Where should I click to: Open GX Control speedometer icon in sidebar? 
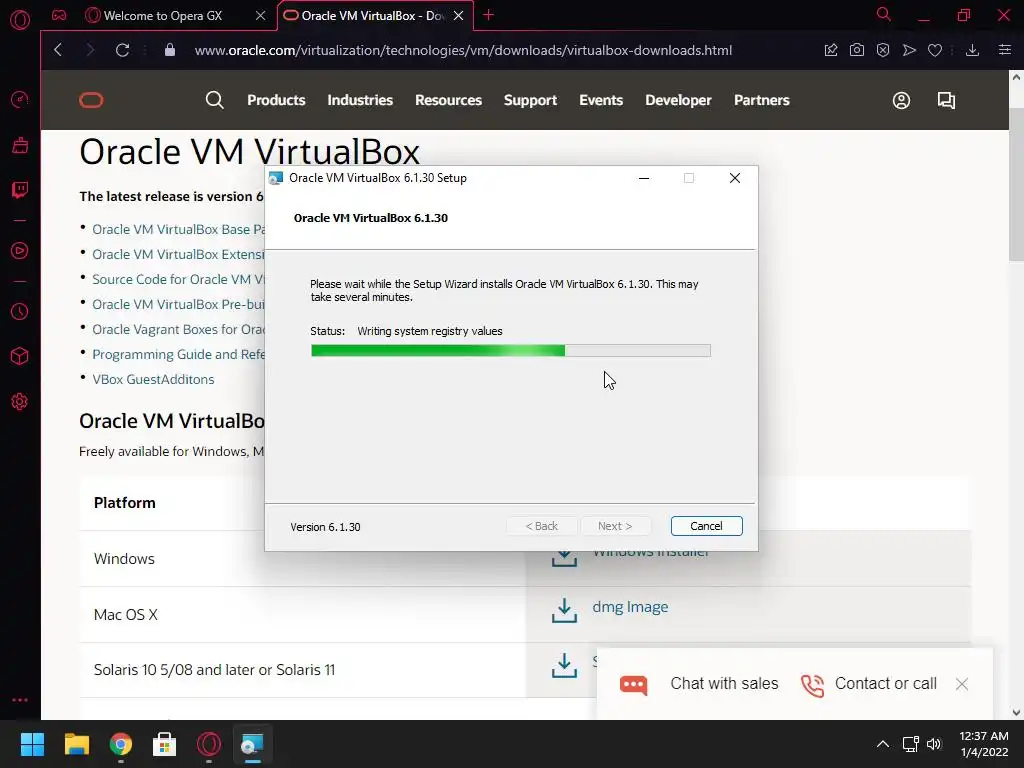pos(20,99)
